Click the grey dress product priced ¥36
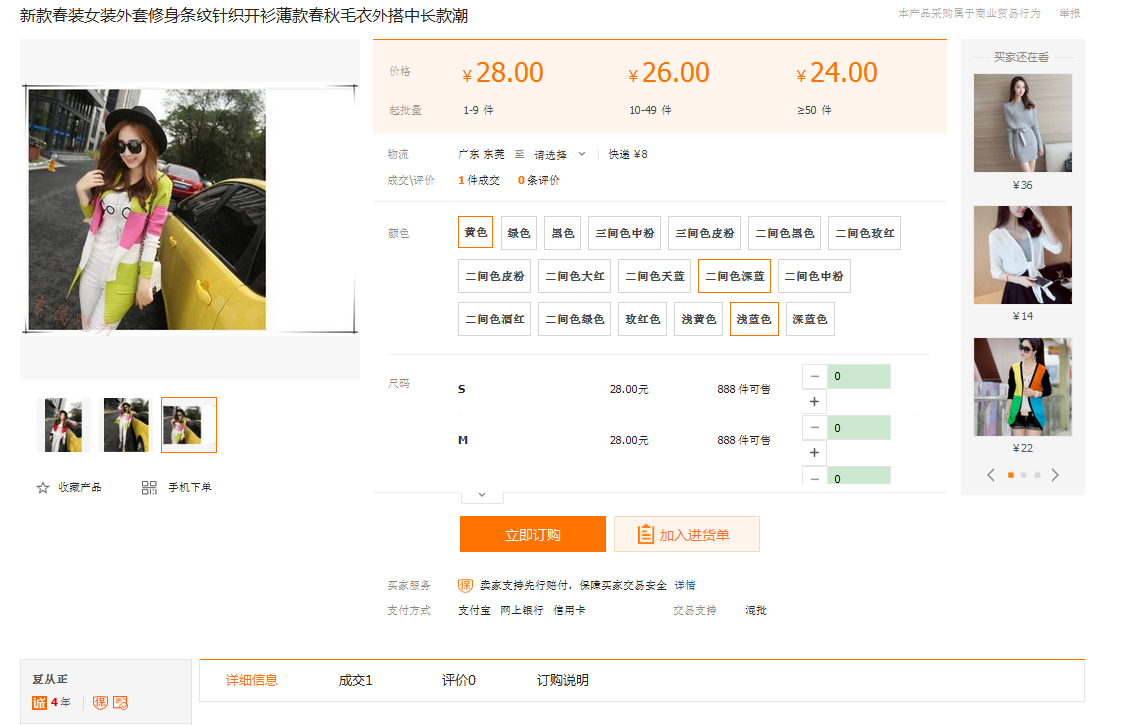The image size is (1123, 725). 1022,123
